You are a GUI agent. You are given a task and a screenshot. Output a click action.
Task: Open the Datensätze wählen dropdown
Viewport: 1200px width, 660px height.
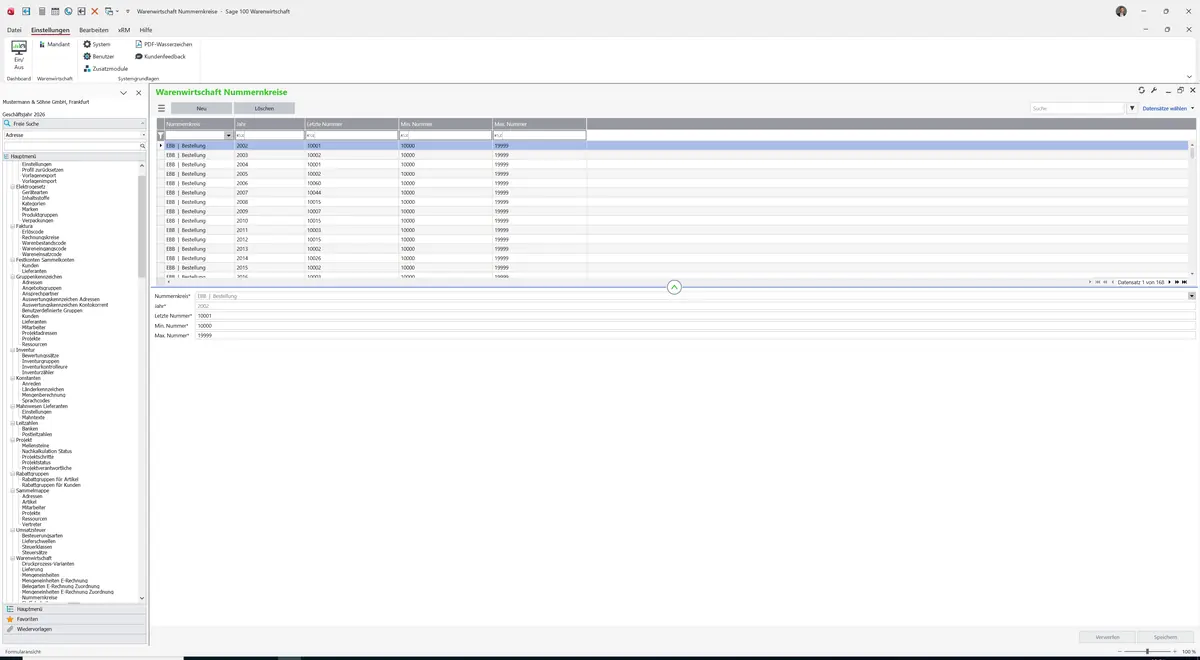coord(1168,108)
